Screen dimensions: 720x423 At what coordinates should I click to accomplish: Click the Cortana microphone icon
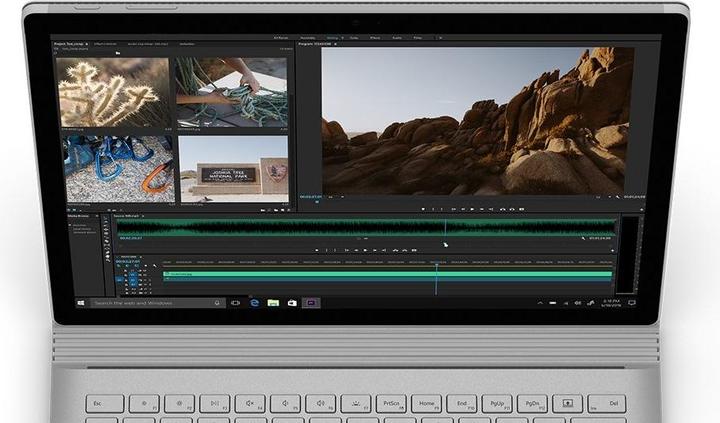click(x=217, y=302)
